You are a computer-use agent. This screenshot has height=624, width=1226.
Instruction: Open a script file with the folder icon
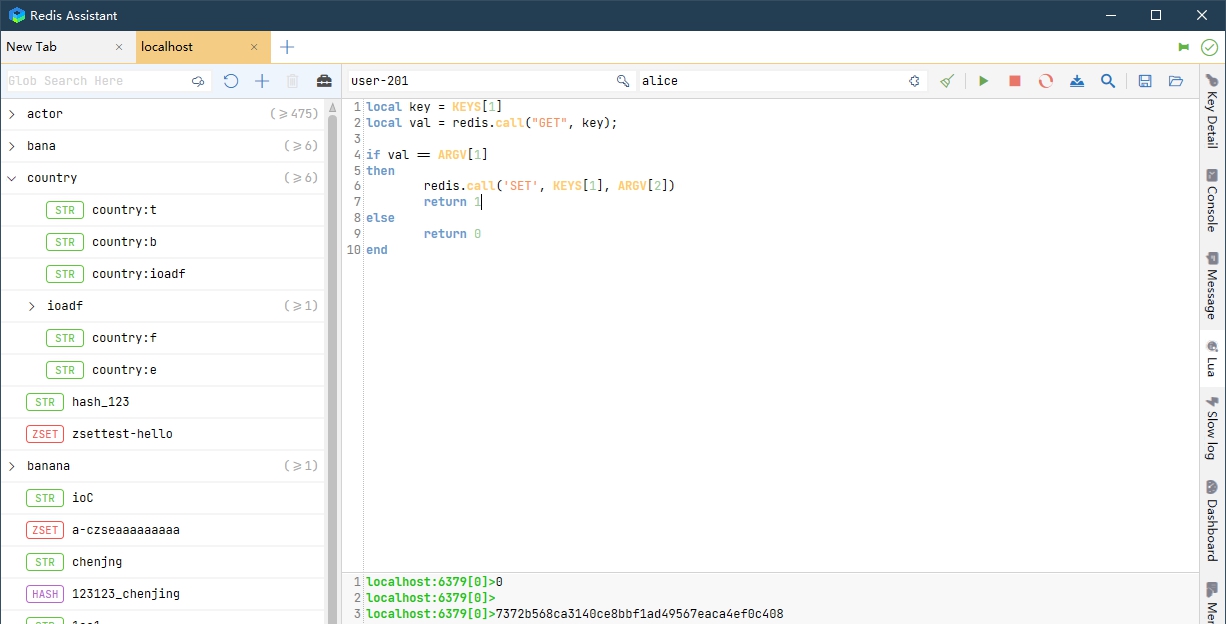1176,81
